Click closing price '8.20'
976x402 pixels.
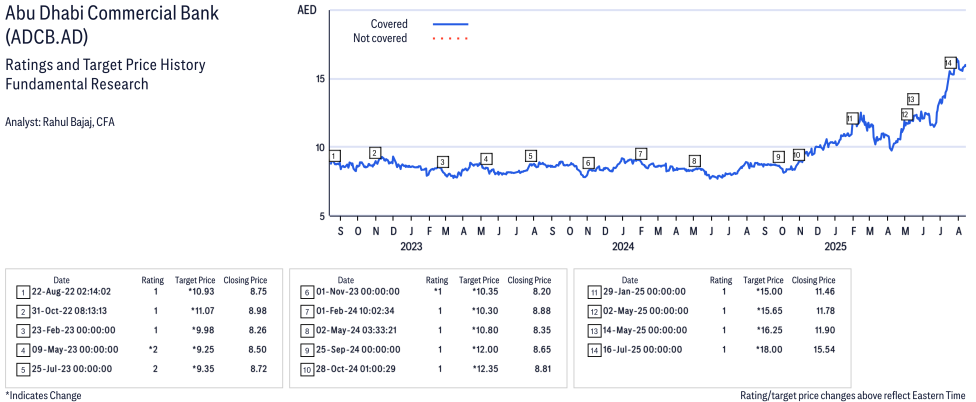click(x=542, y=291)
